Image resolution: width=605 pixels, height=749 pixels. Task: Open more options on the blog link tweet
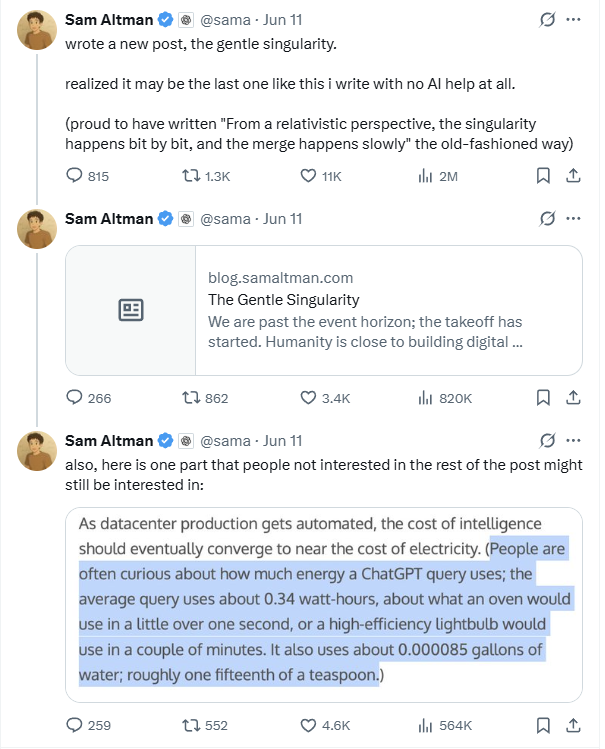pos(573,218)
